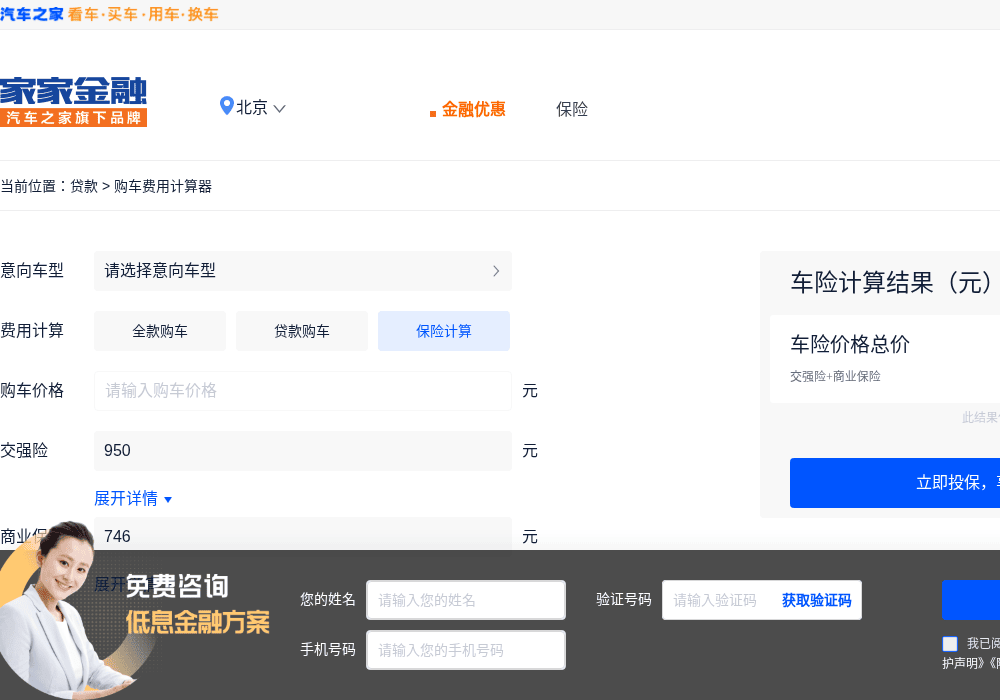Click 获取验证码 link
Viewport: 1000px width, 700px height.
(816, 600)
